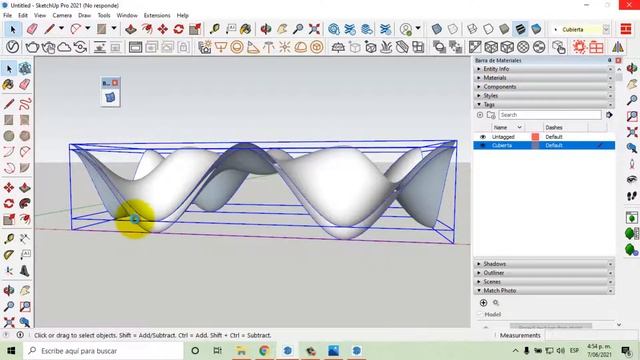Select the Circle tool in left toolbar

tap(9, 136)
